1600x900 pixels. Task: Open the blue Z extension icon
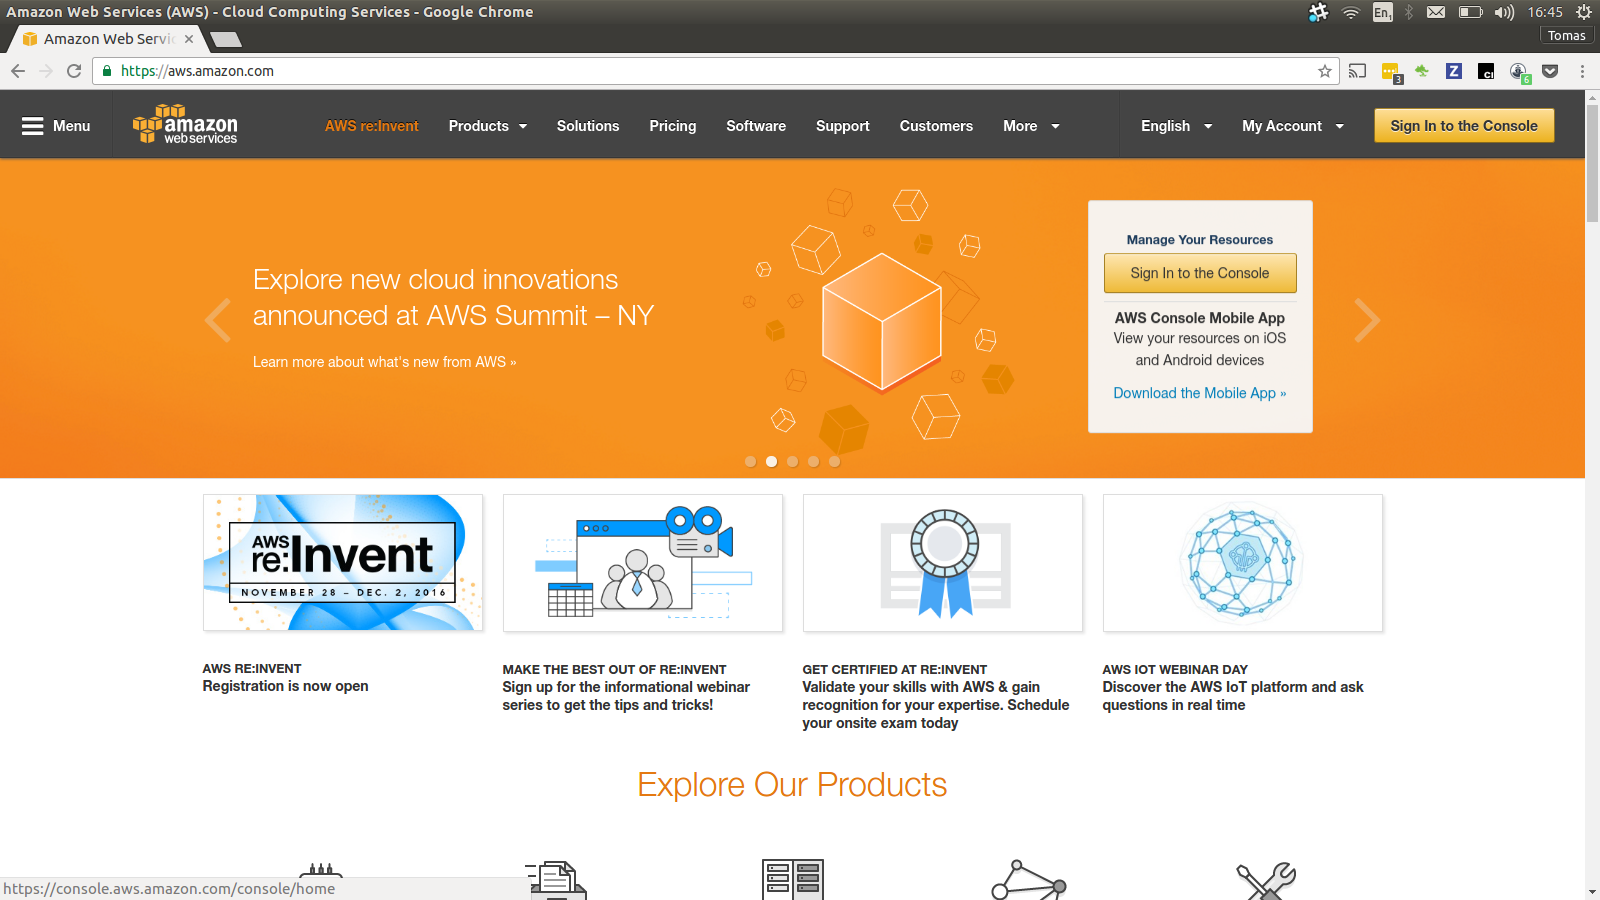coord(1454,71)
